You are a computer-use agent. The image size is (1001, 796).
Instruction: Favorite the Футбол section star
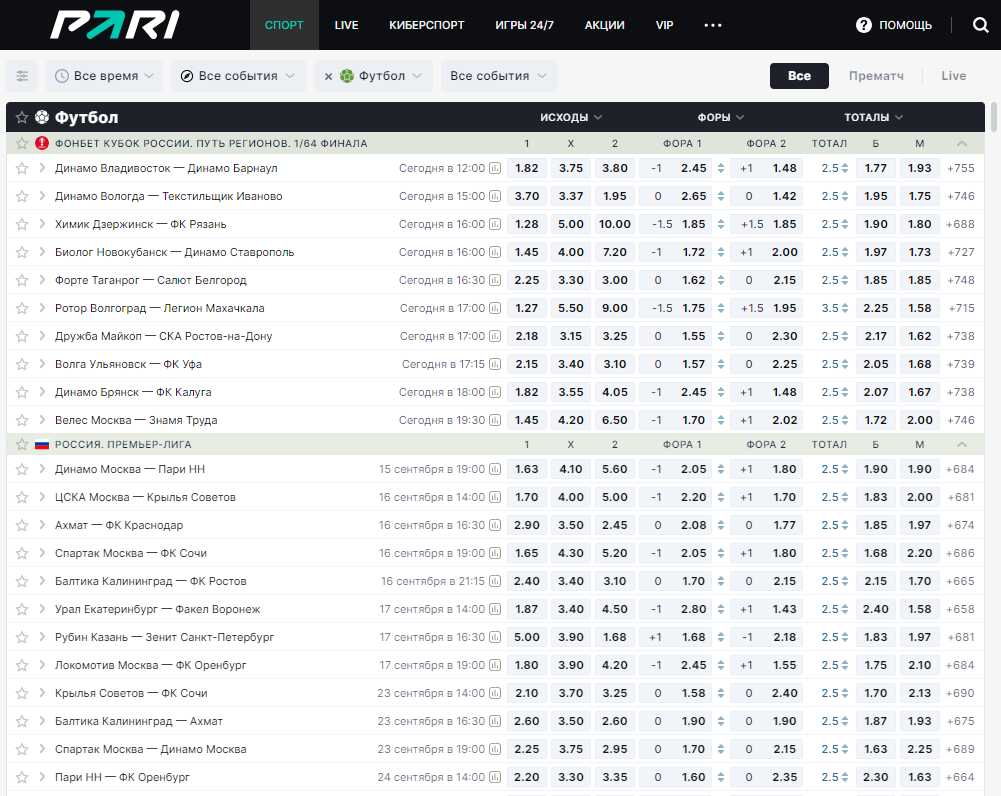pos(22,117)
